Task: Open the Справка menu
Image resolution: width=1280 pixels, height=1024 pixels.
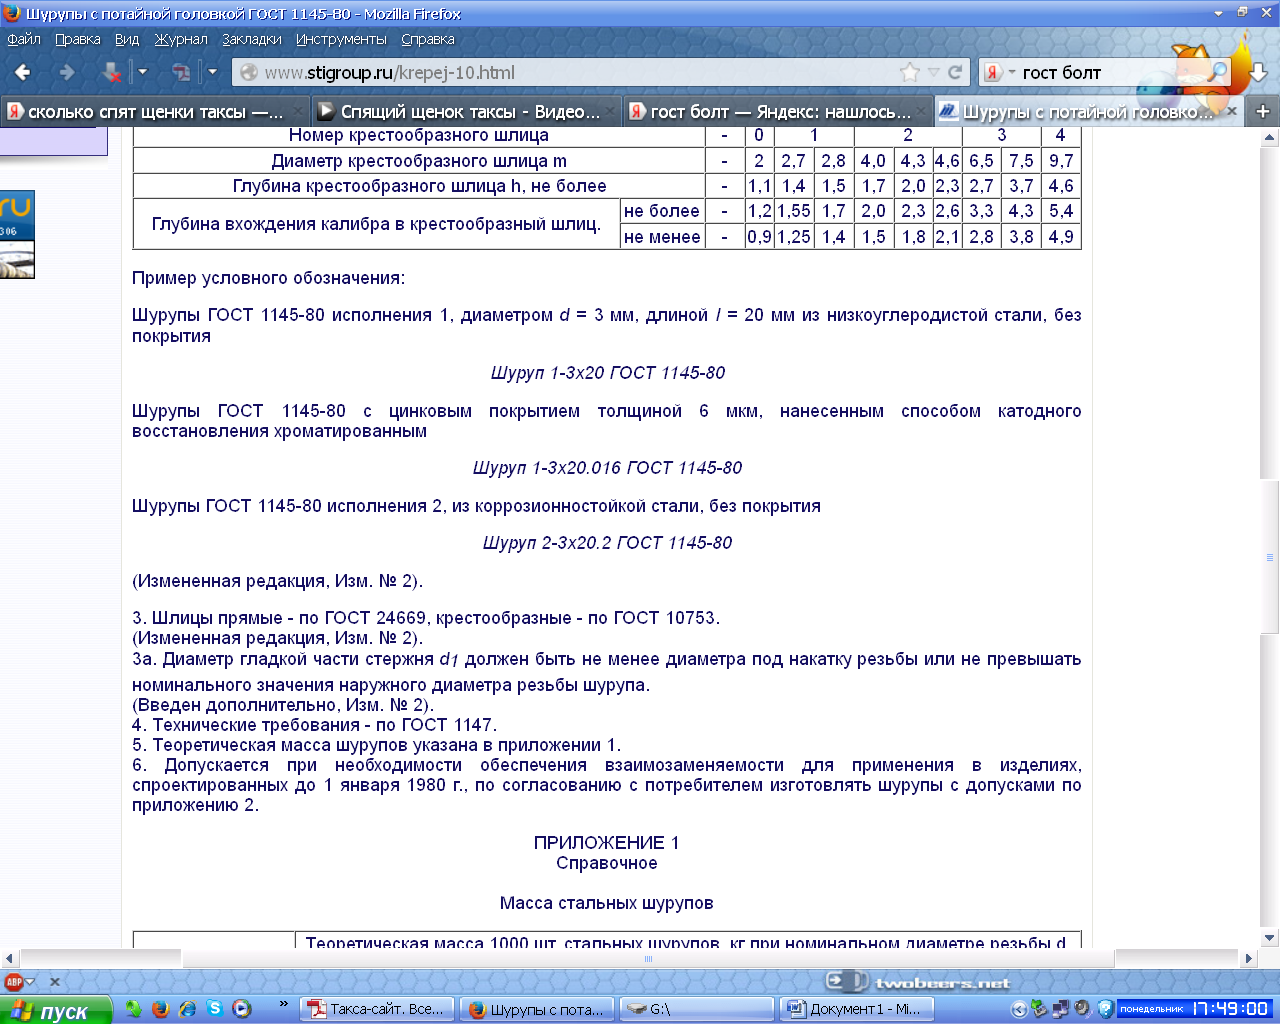Action: tap(428, 39)
